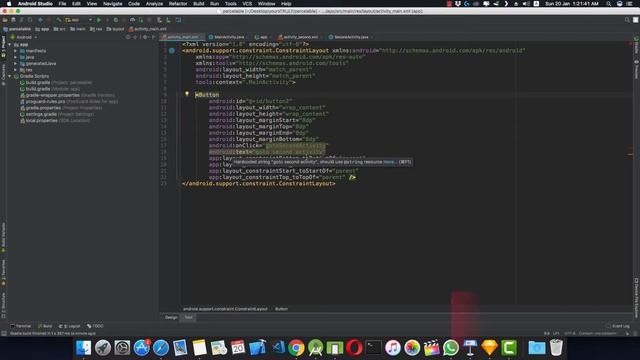Image resolution: width=640 pixels, height=360 pixels.
Task: Switch to the Design view tab
Action: coord(171,317)
